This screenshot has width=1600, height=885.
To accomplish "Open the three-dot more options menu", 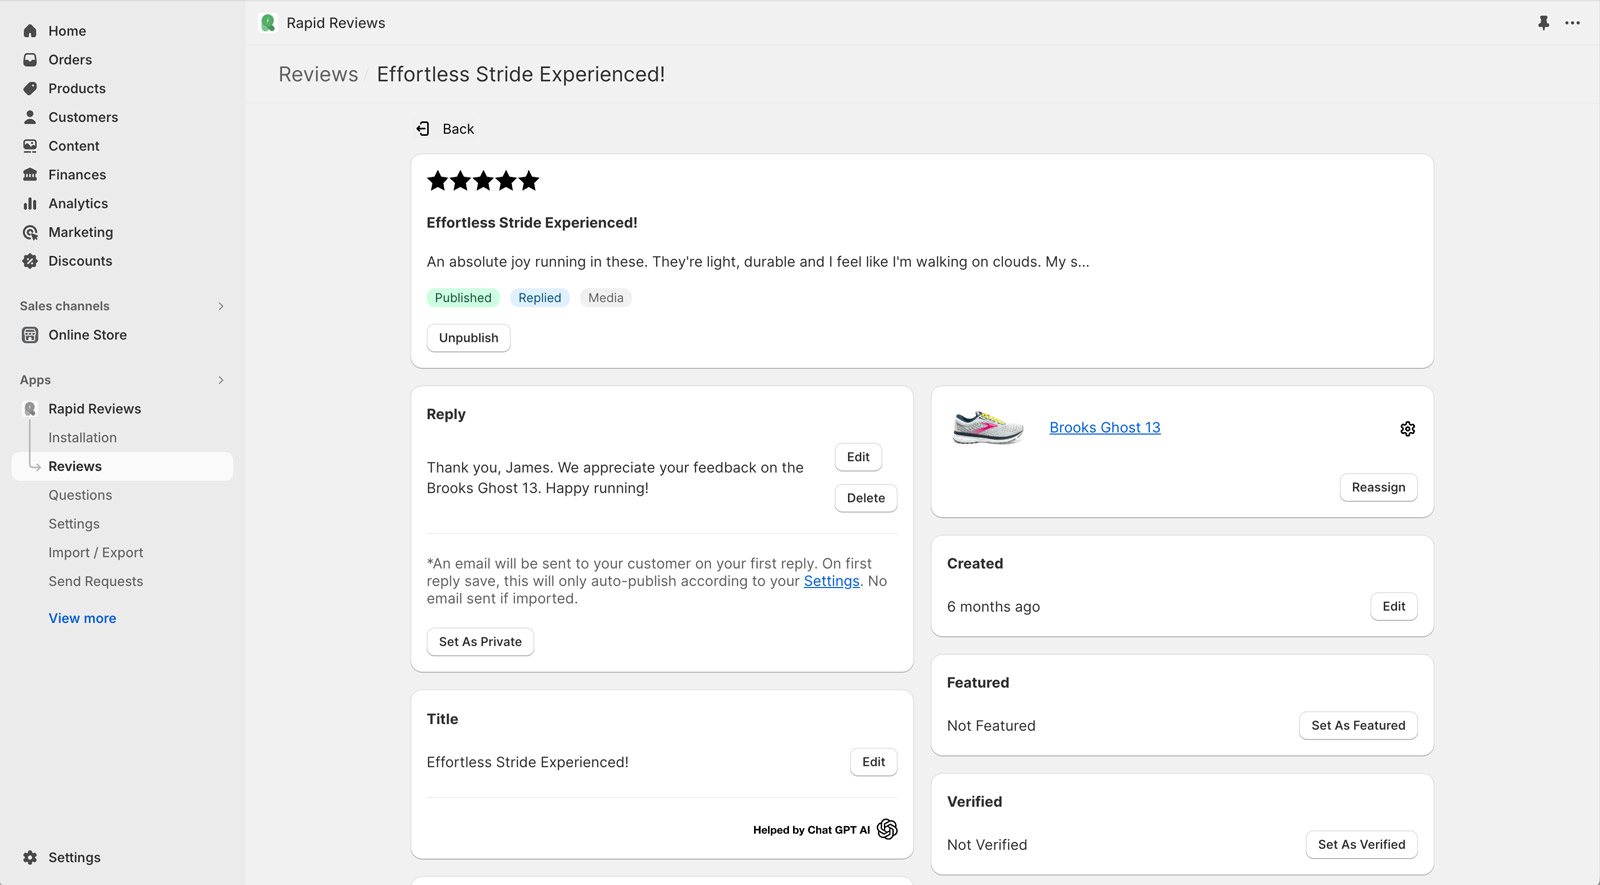I will 1572,23.
